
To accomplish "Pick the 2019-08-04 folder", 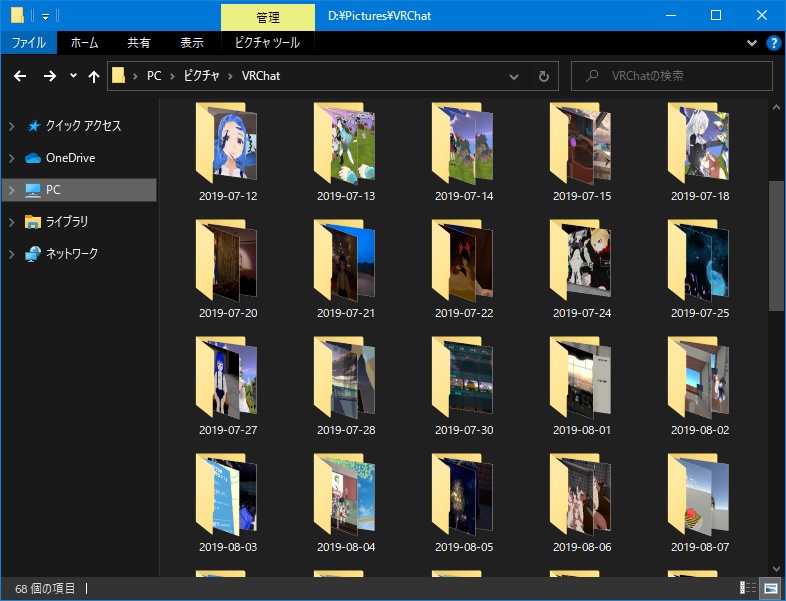I will click(x=346, y=503).
